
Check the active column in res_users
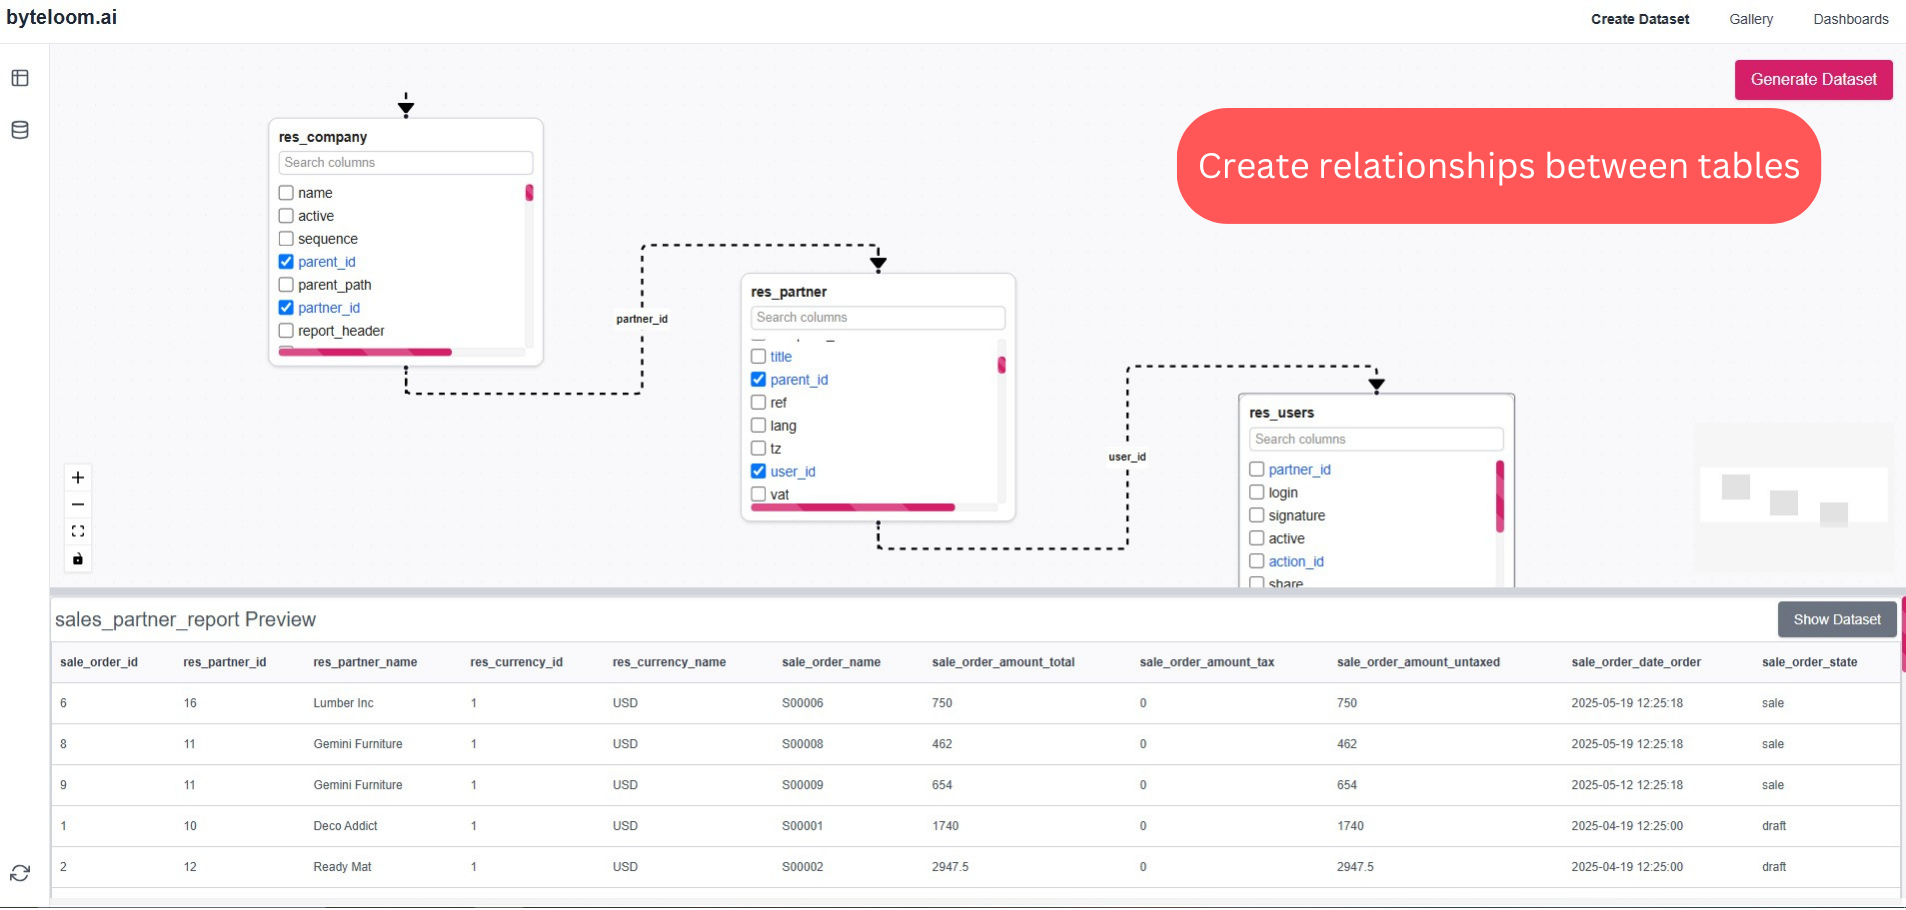[x=1257, y=539]
